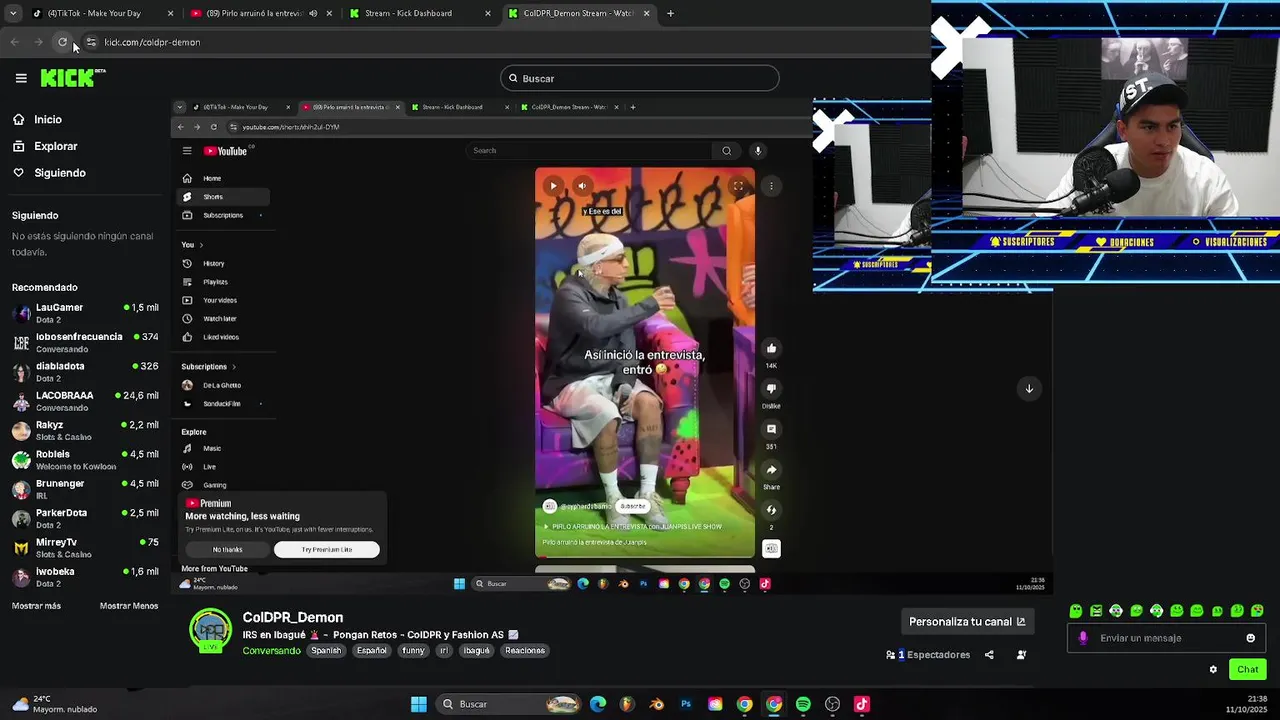Viewport: 1280px width, 720px height.
Task: Open the Kick hamburger sidebar menu
Action: [x=21, y=78]
